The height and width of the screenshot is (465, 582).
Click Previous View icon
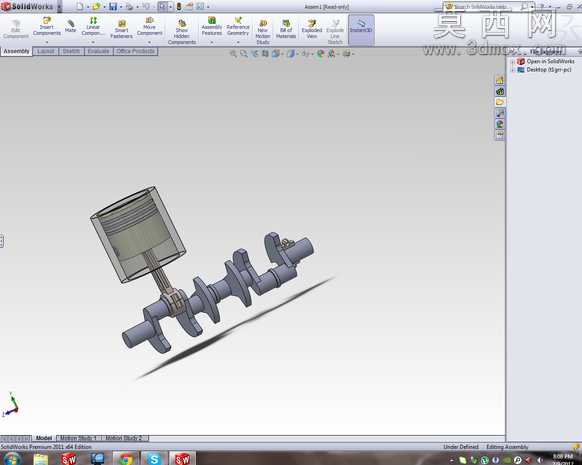click(254, 54)
